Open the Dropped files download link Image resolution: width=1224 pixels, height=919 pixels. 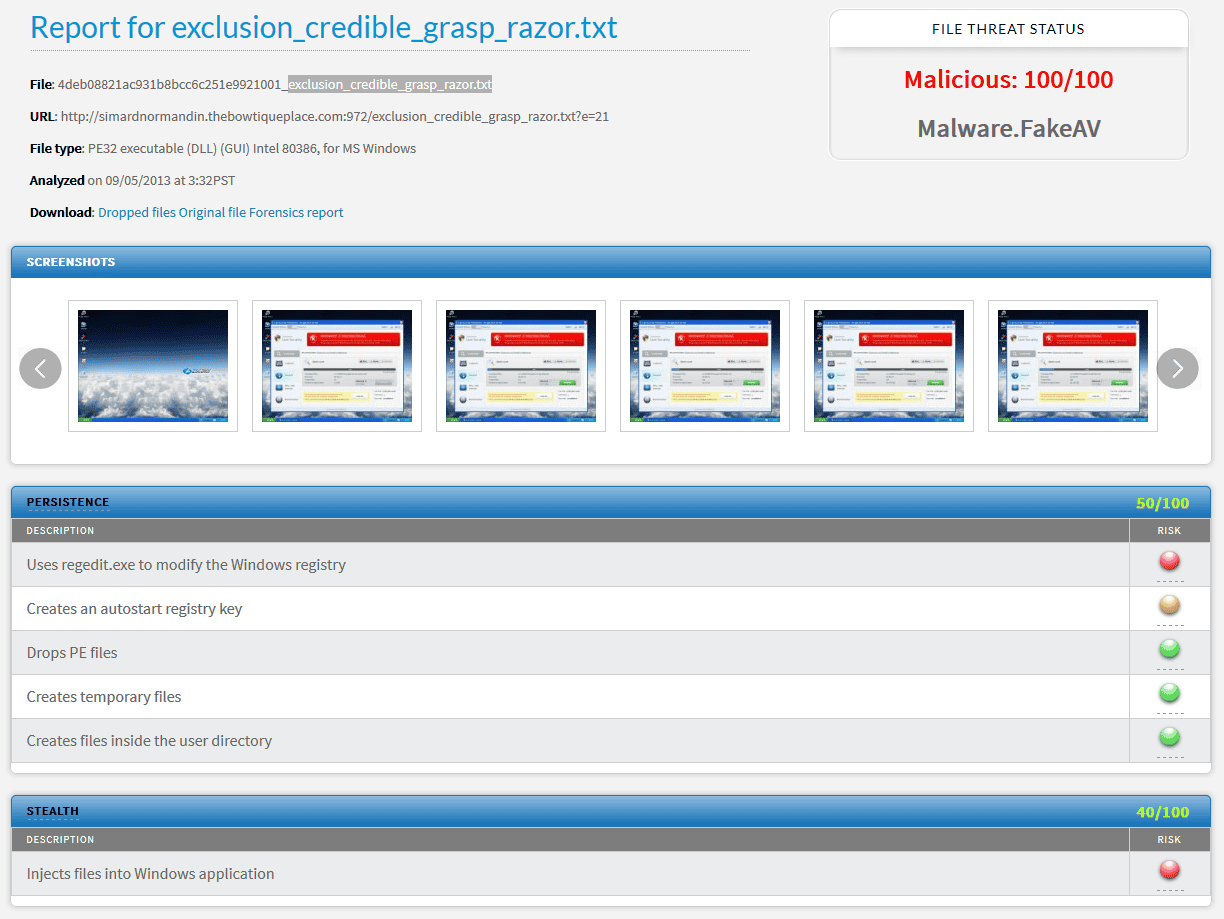pyautogui.click(x=137, y=212)
